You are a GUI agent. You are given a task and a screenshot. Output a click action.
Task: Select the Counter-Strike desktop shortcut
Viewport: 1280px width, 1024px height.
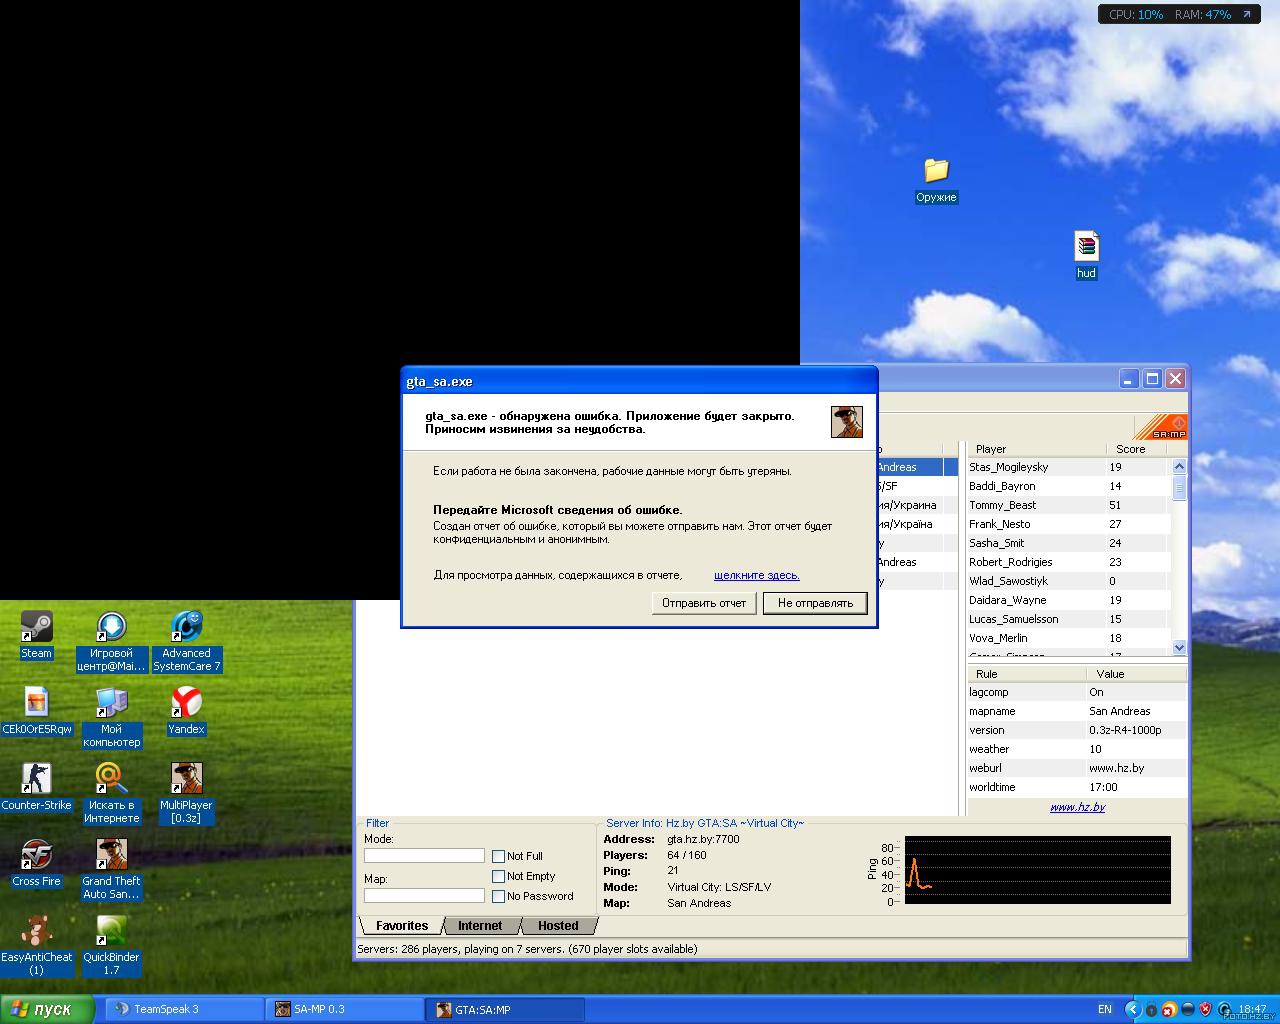point(37,787)
